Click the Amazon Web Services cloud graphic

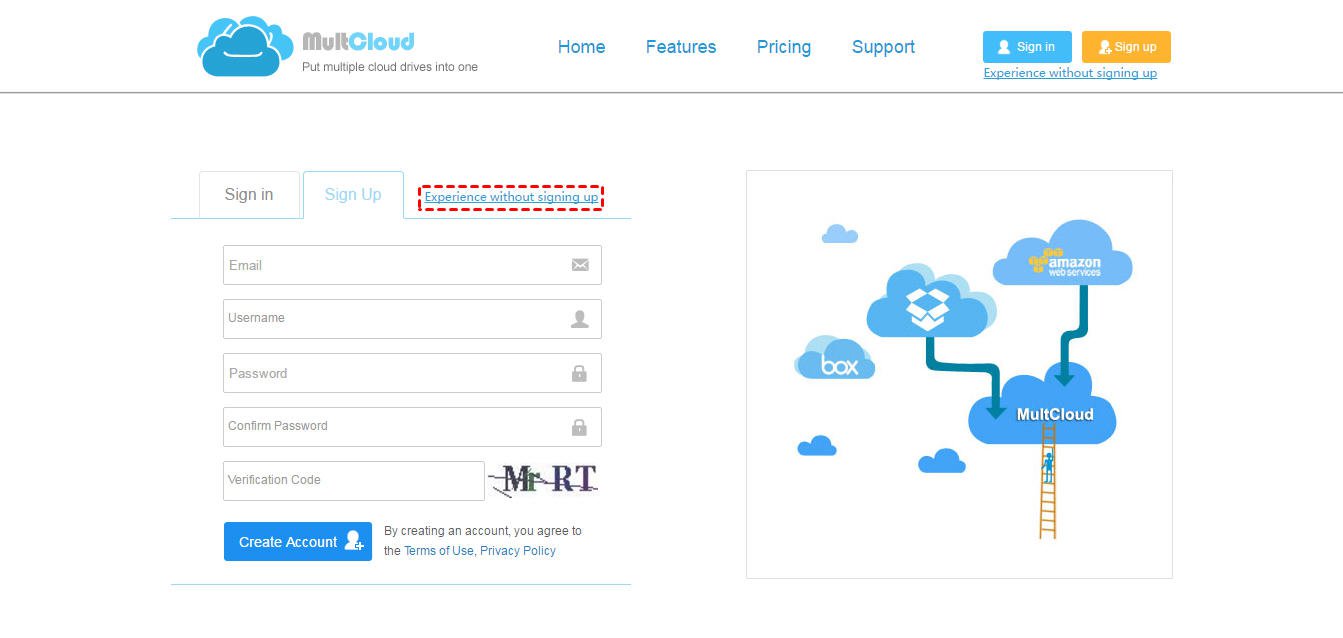click(1062, 253)
